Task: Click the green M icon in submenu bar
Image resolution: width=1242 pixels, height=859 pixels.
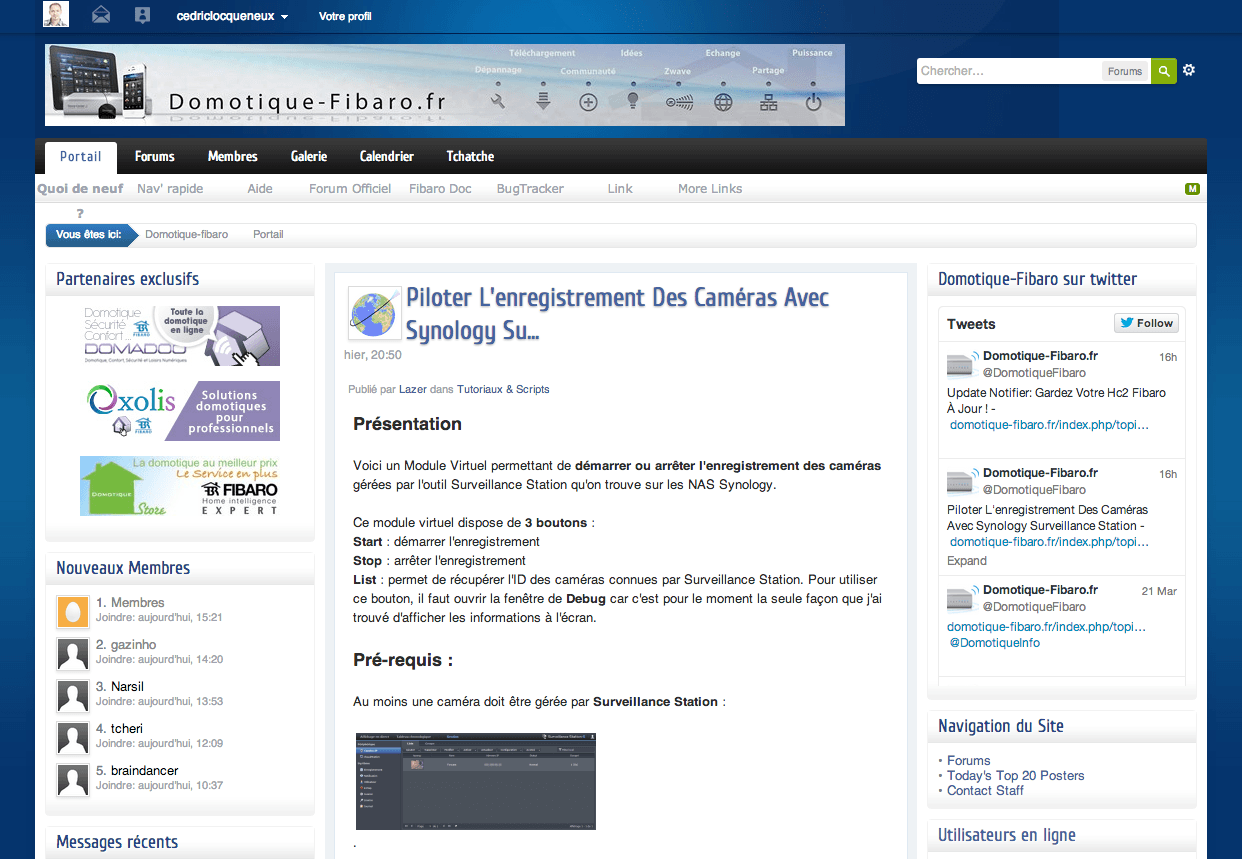Action: (1192, 189)
